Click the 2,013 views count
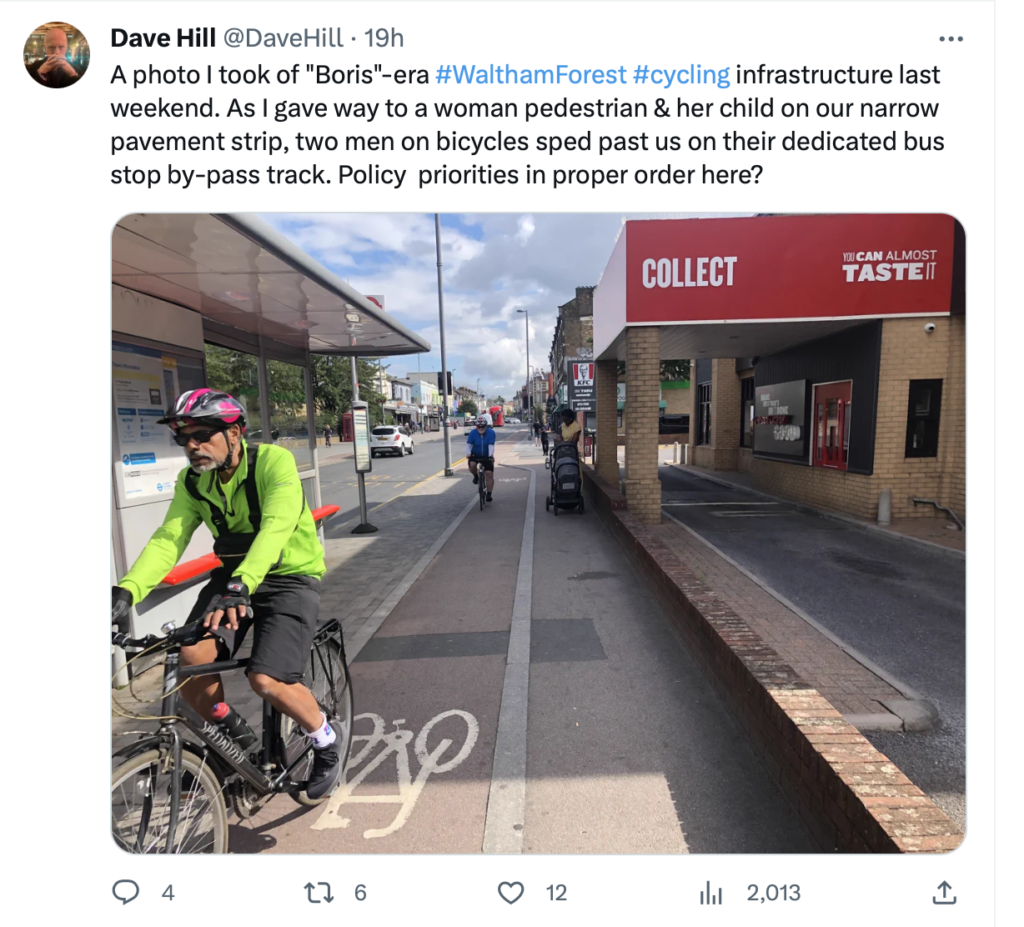This screenshot has width=1024, height=927. coord(773,893)
